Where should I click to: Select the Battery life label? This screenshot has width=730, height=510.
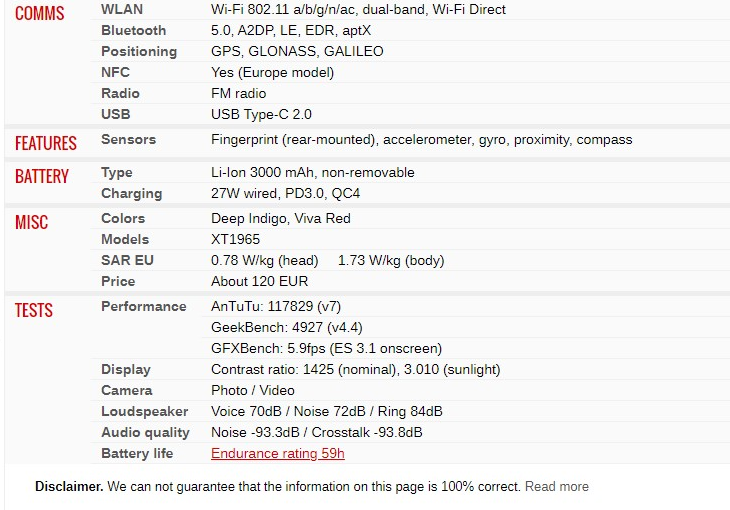coord(137,453)
